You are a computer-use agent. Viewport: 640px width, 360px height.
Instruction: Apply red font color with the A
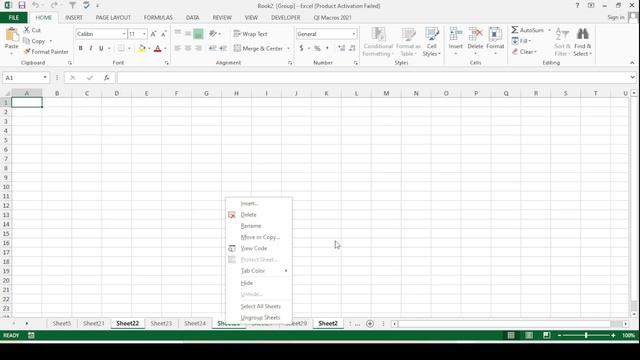[158, 49]
